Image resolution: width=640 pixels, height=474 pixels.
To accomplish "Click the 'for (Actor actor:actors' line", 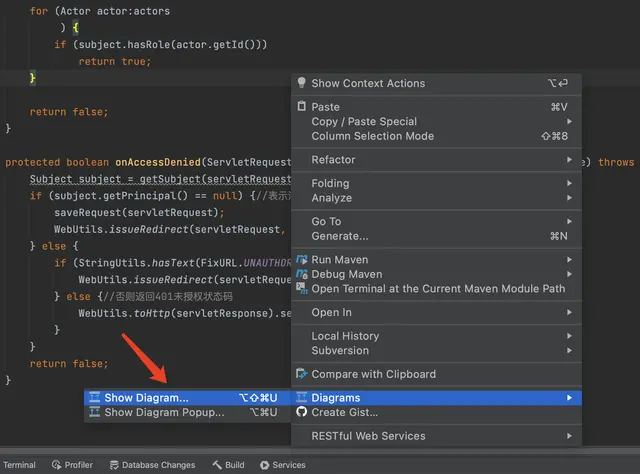I will coord(100,11).
